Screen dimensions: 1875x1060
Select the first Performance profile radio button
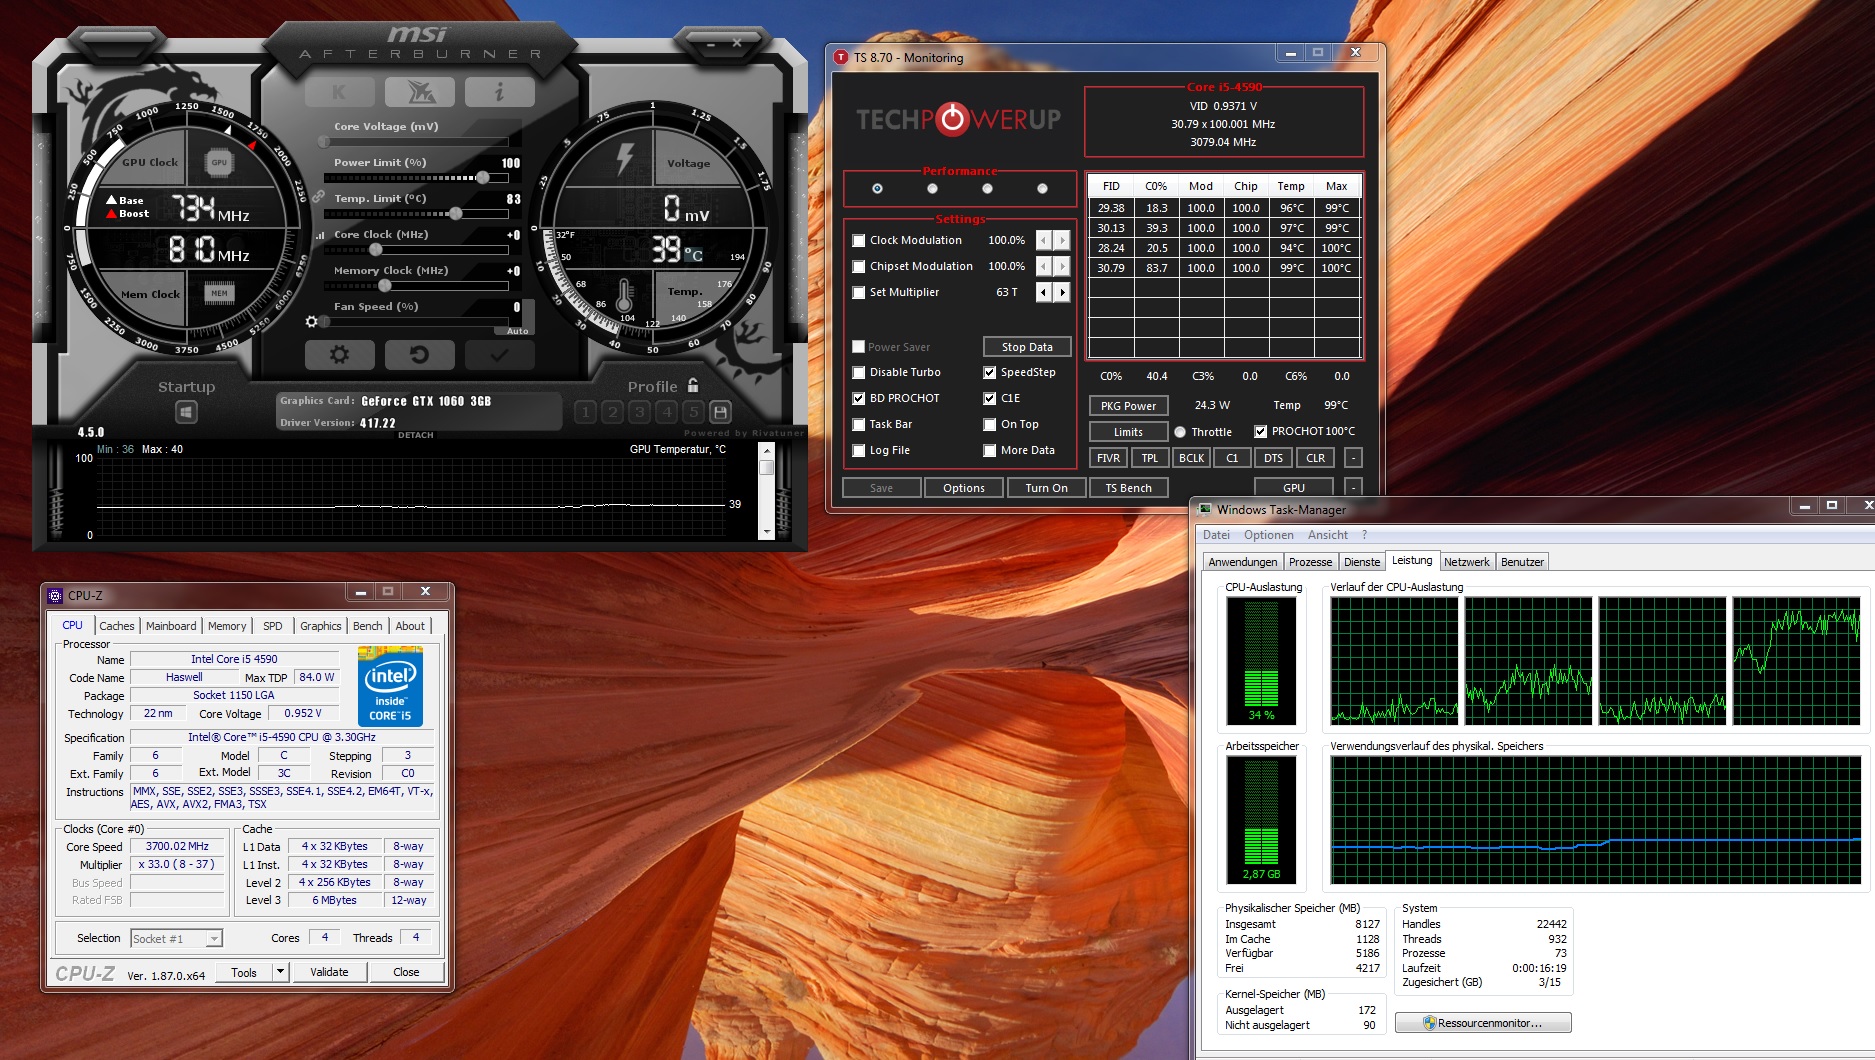tap(877, 188)
